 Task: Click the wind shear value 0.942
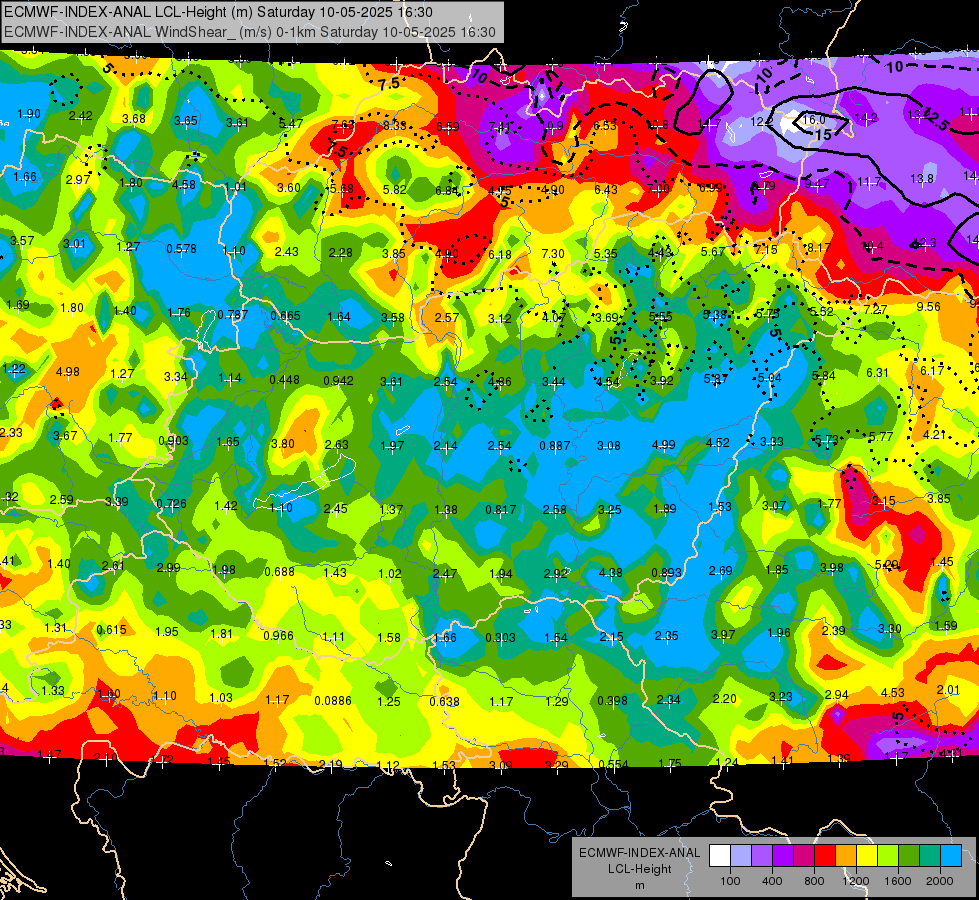click(338, 380)
